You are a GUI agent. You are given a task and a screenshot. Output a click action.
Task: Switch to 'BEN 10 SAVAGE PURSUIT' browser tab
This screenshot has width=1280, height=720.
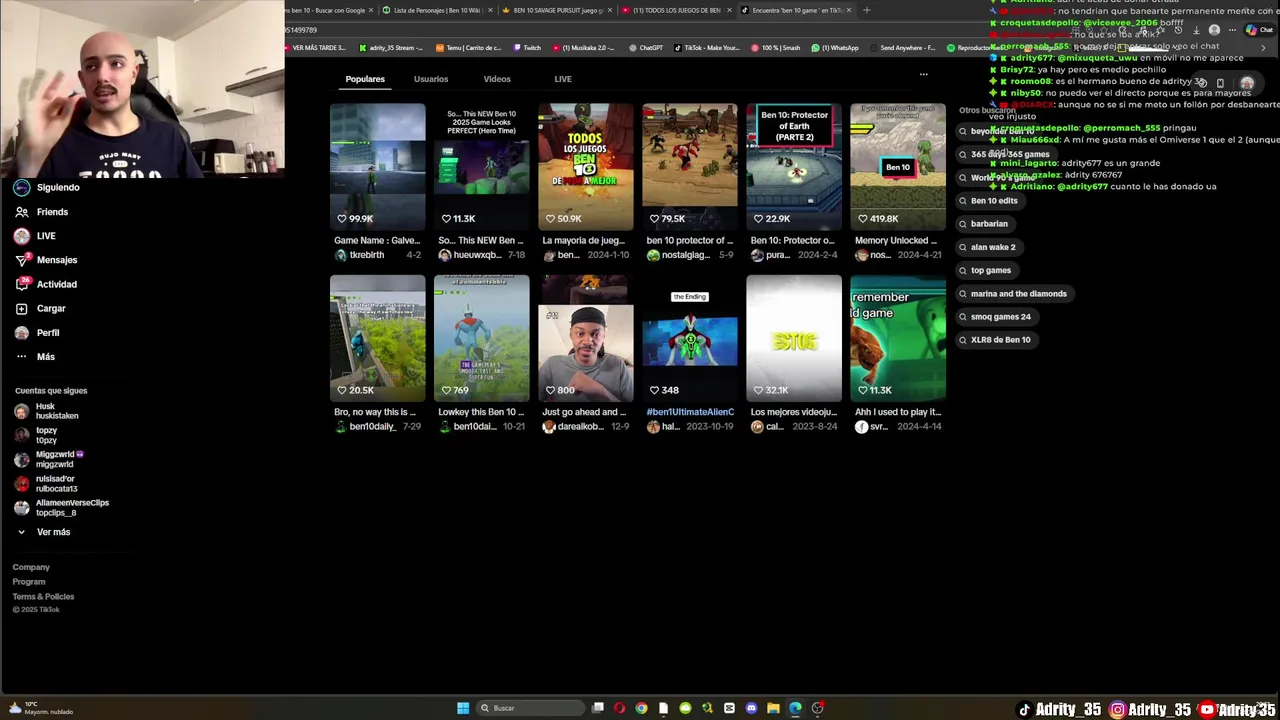coord(557,10)
